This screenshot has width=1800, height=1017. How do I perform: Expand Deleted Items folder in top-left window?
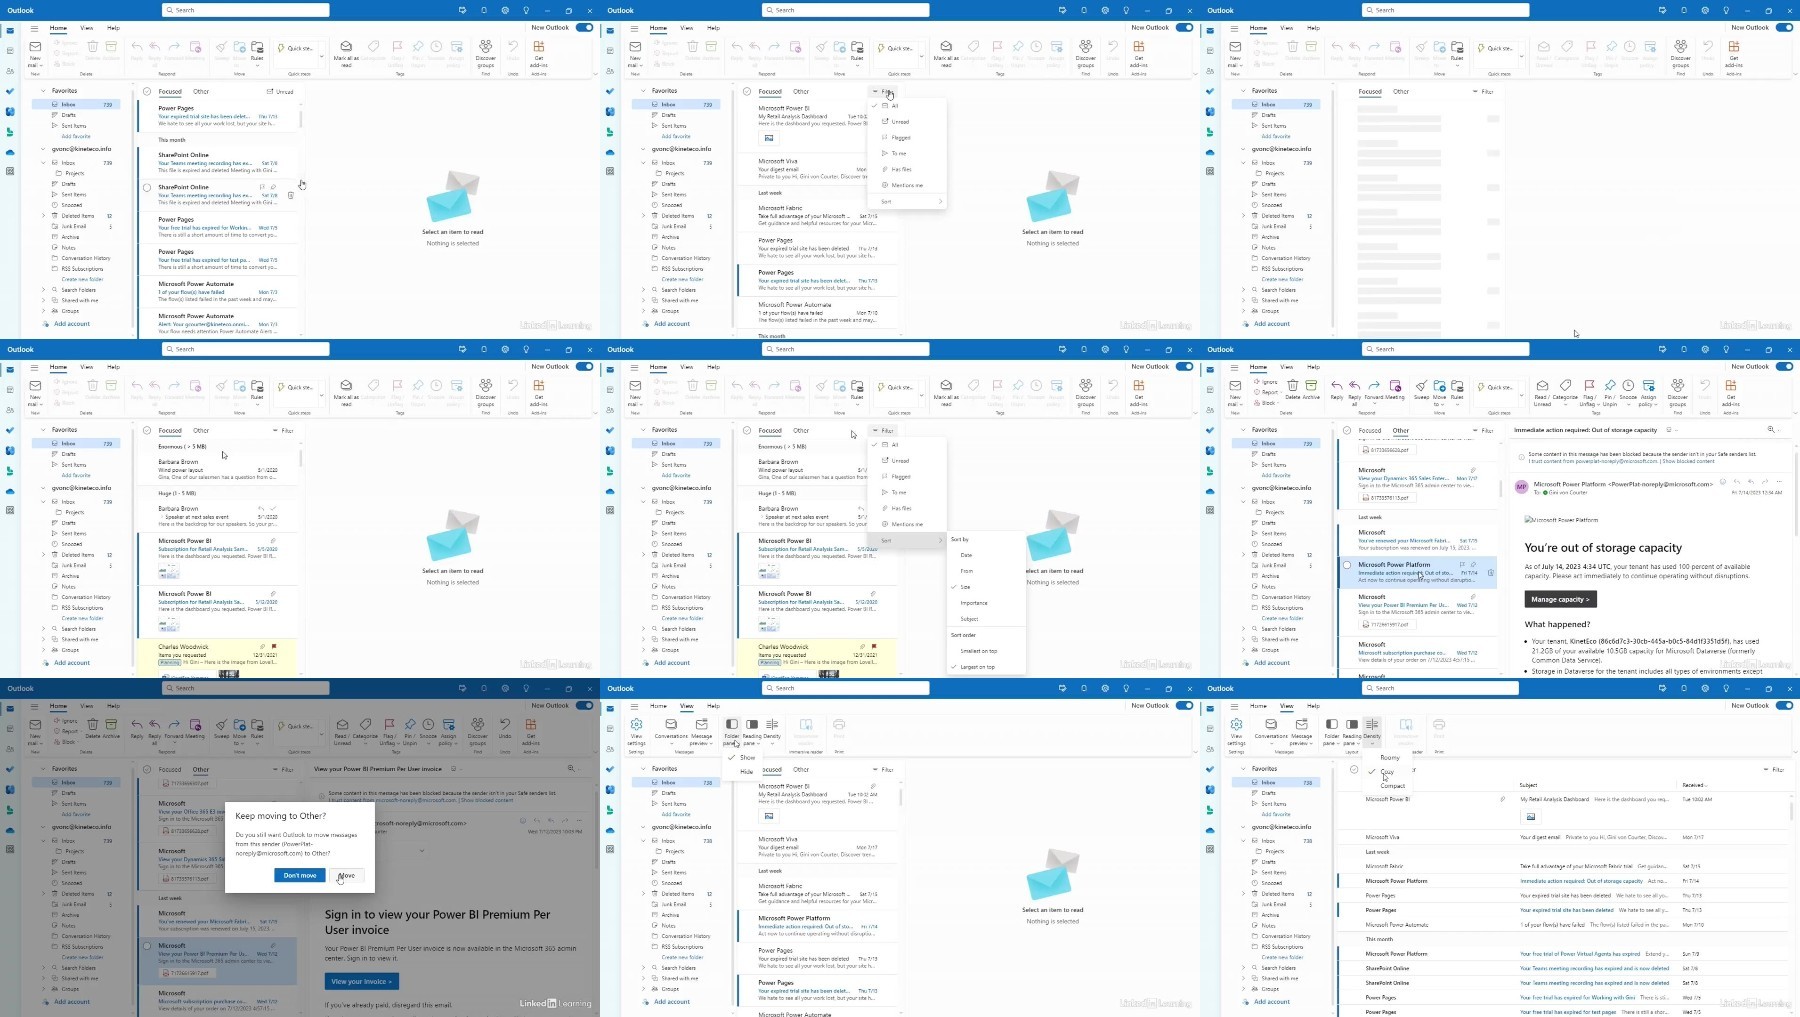click(x=43, y=216)
